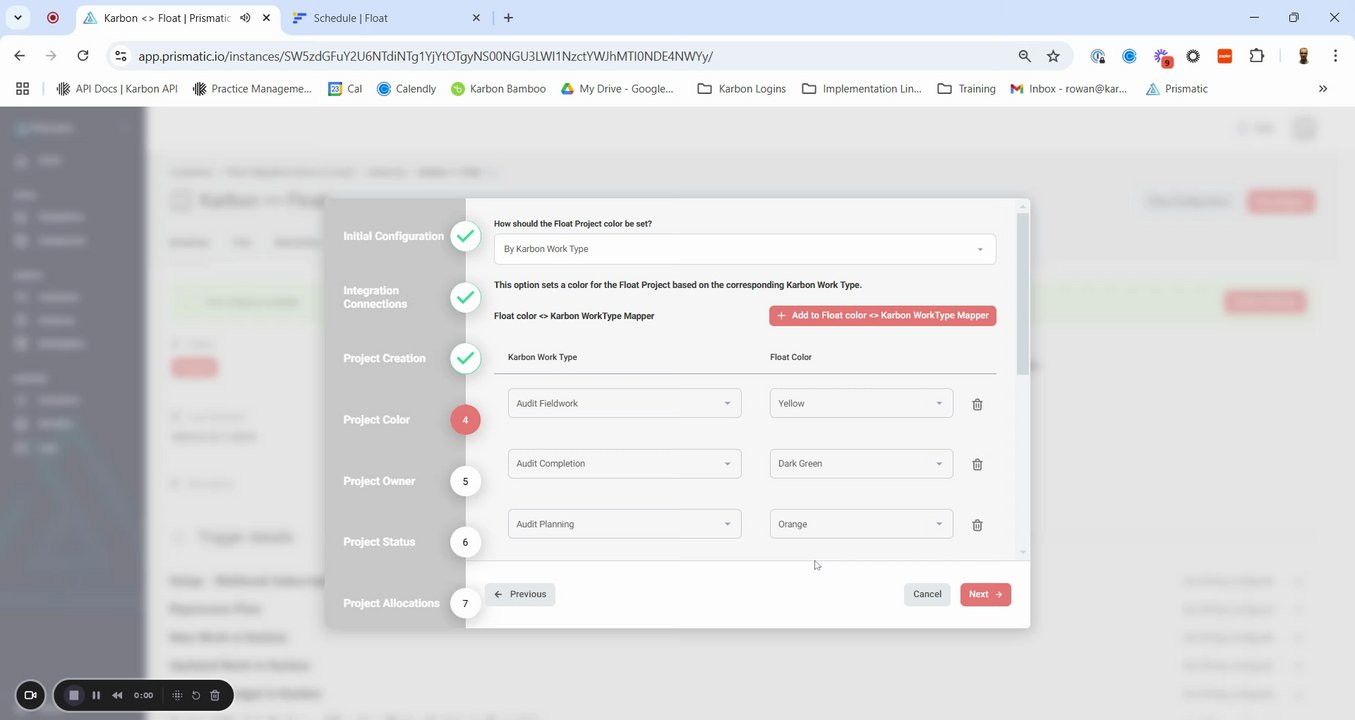Discard the recording with trash icon

(215, 695)
